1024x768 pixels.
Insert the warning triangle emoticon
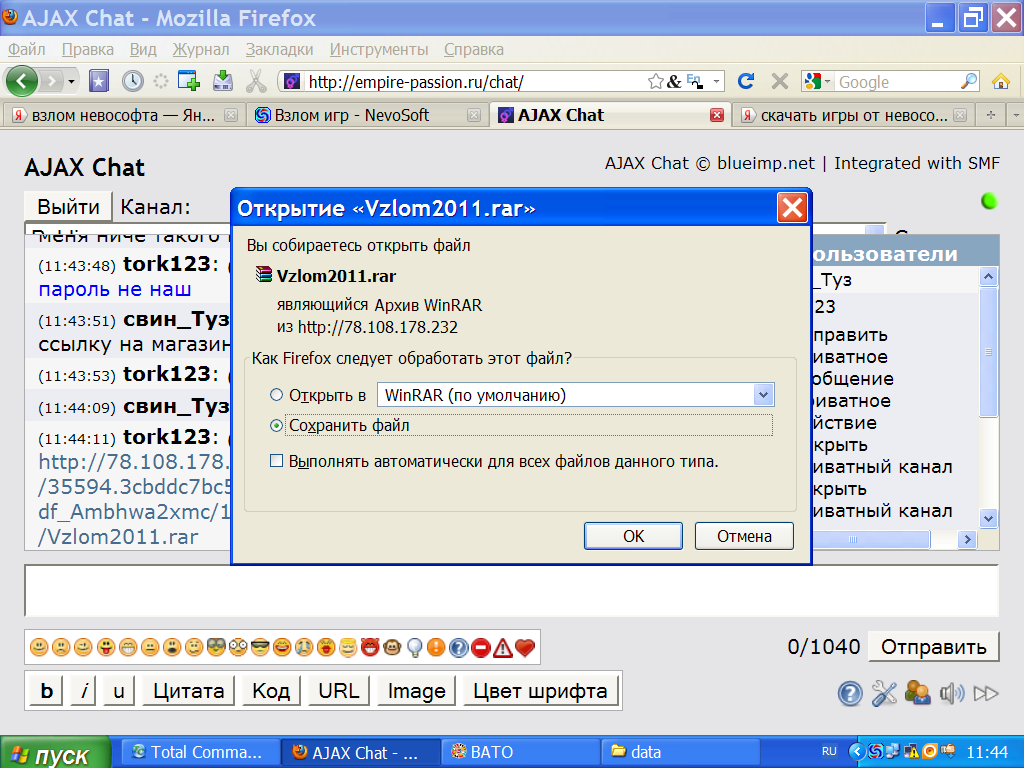click(x=503, y=647)
